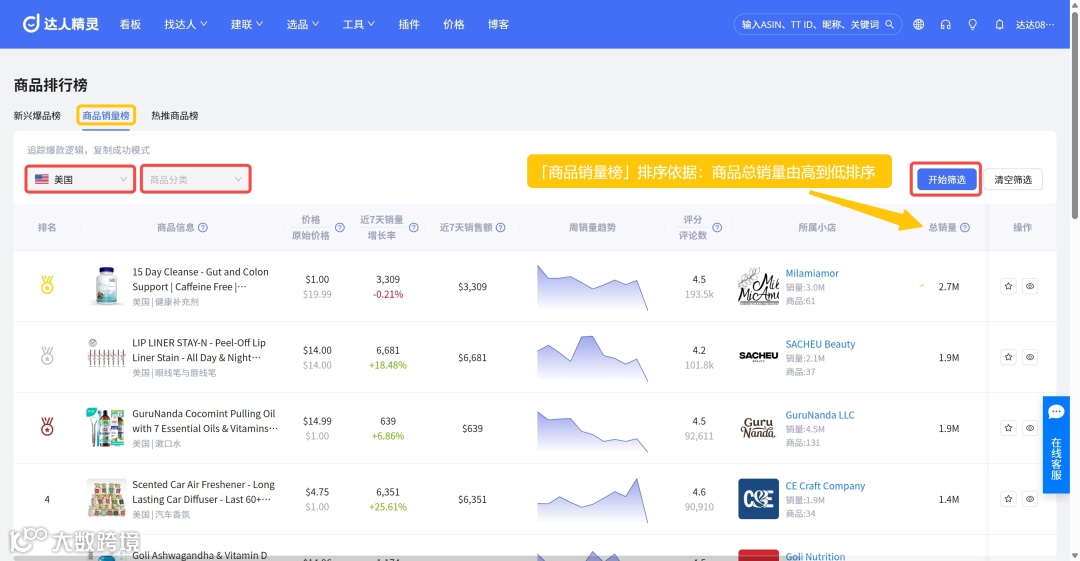The width and height of the screenshot is (1080, 561).
Task: Click the headset support icon
Action: 945,24
